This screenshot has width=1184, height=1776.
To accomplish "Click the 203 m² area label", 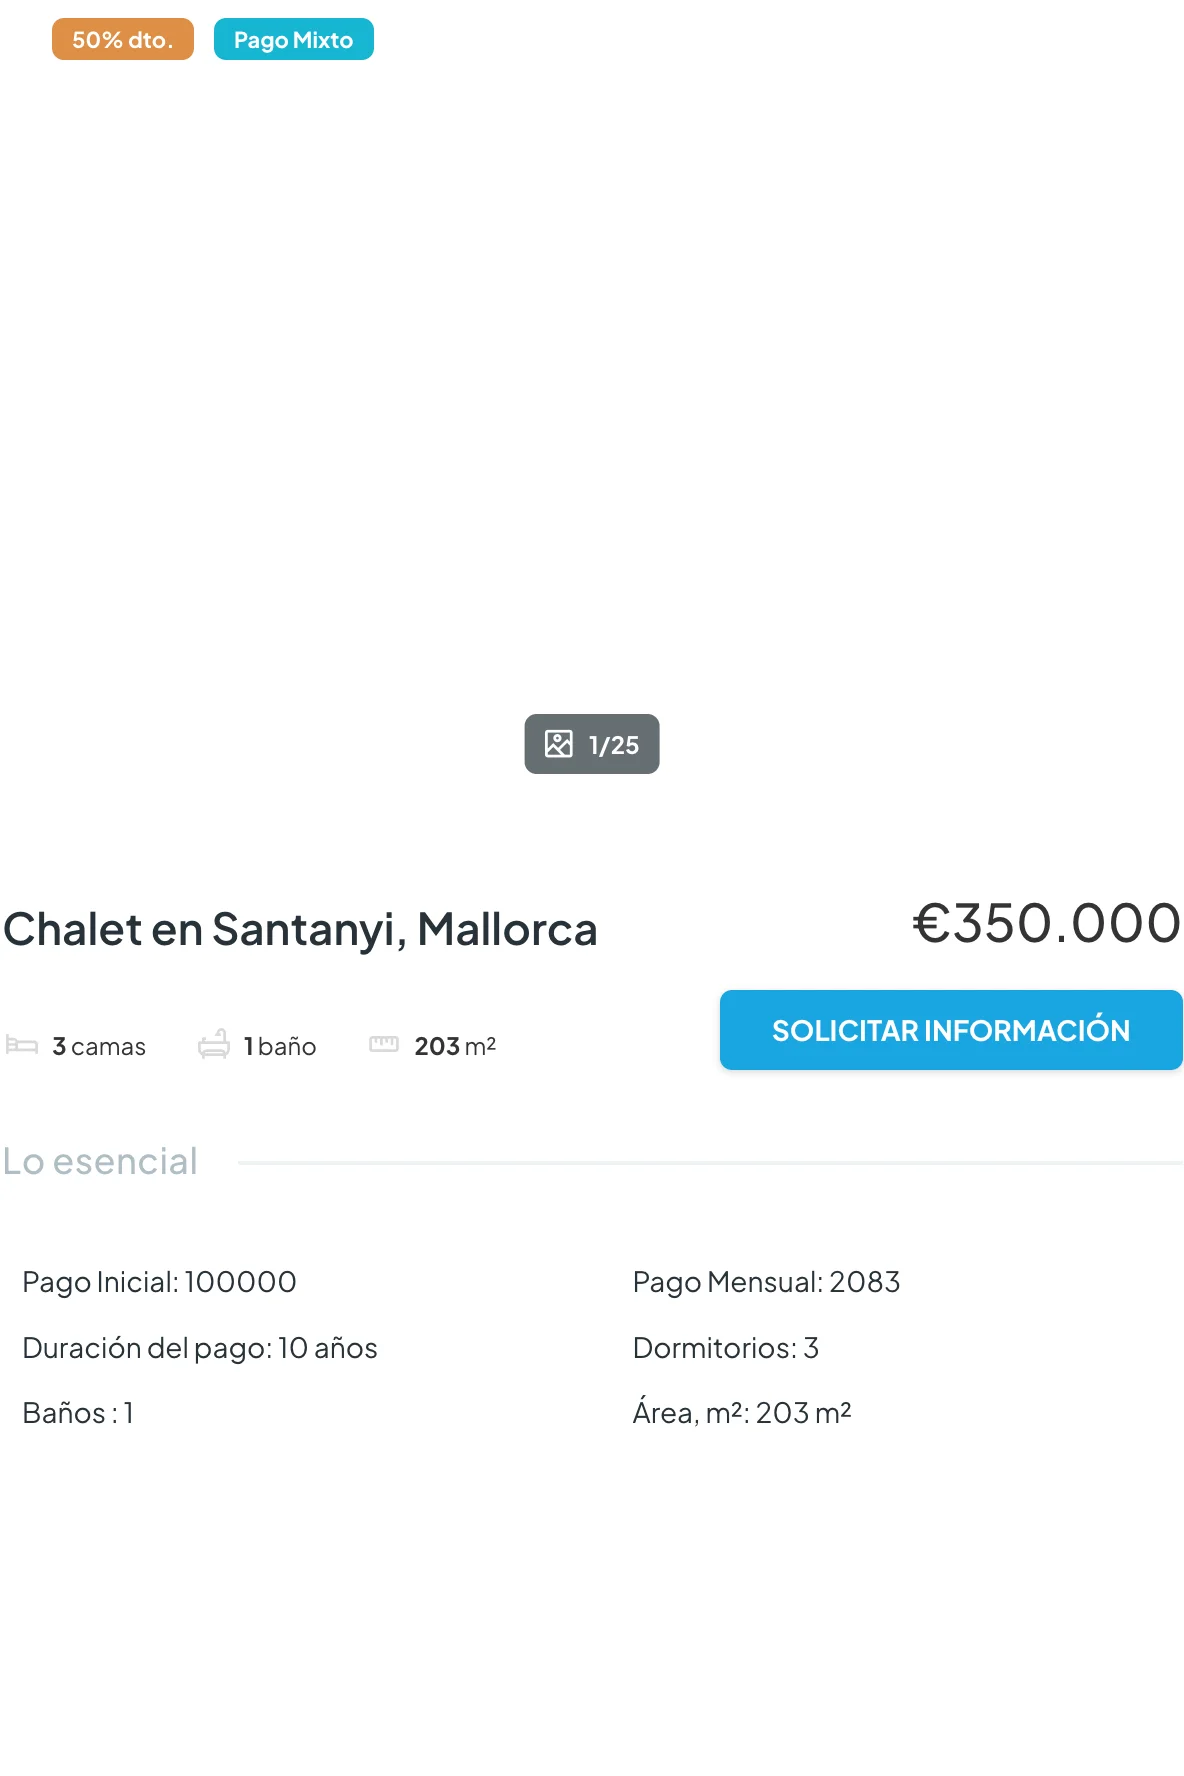I will (455, 1046).
